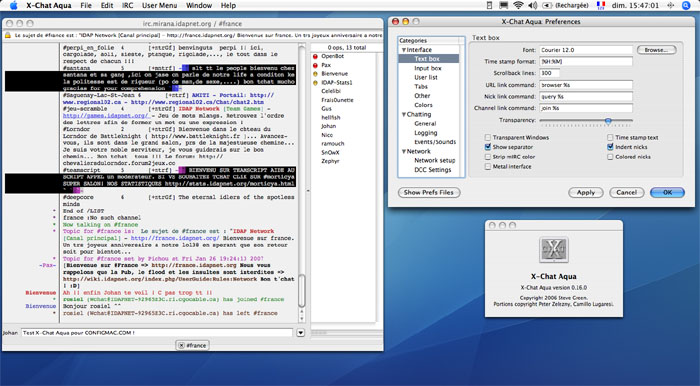Click the Nick link command field
Screen dimensions: 700x386
point(586,96)
